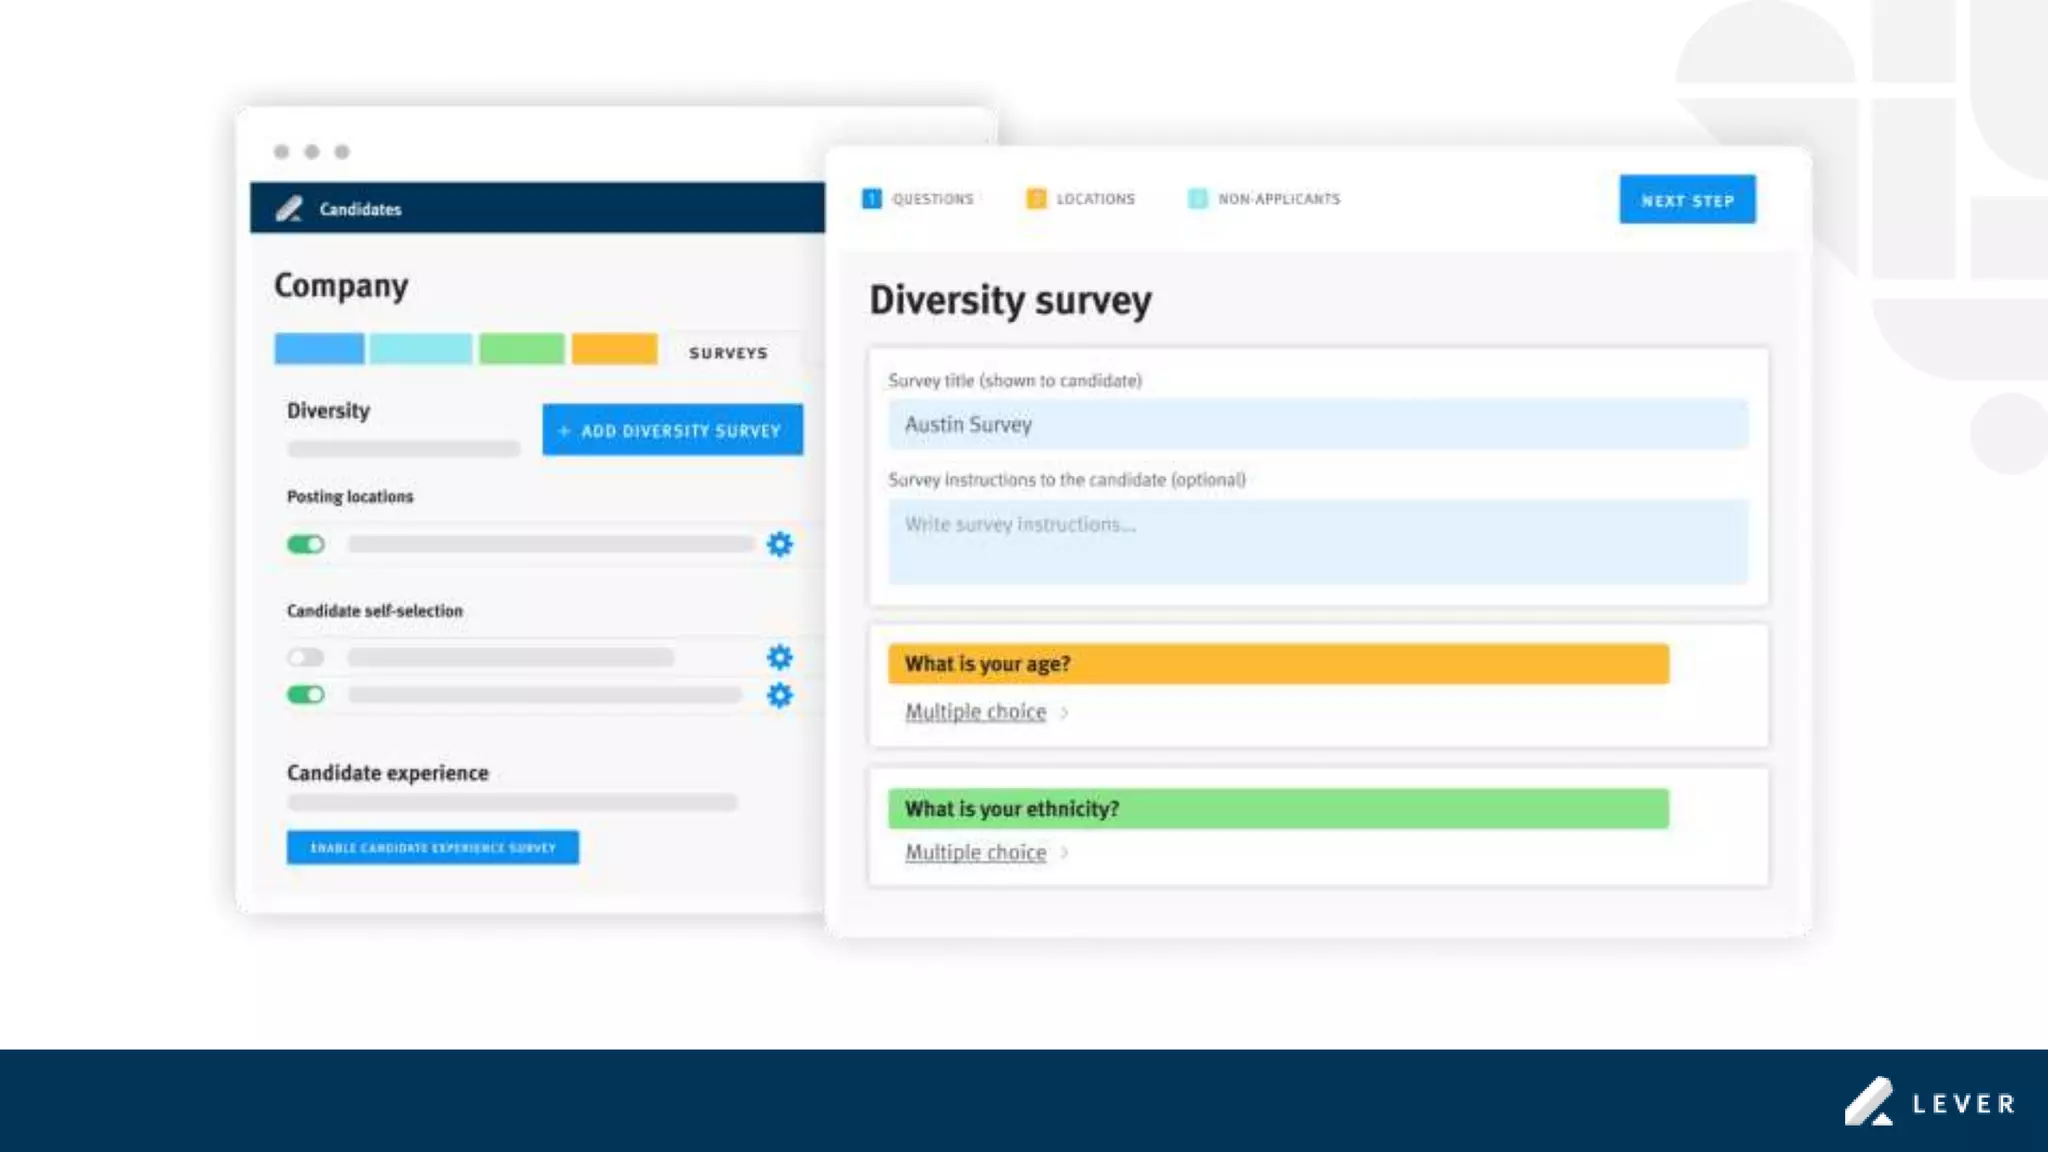The height and width of the screenshot is (1152, 2048).
Task: Switch to the Surveys tab
Action: tap(728, 353)
